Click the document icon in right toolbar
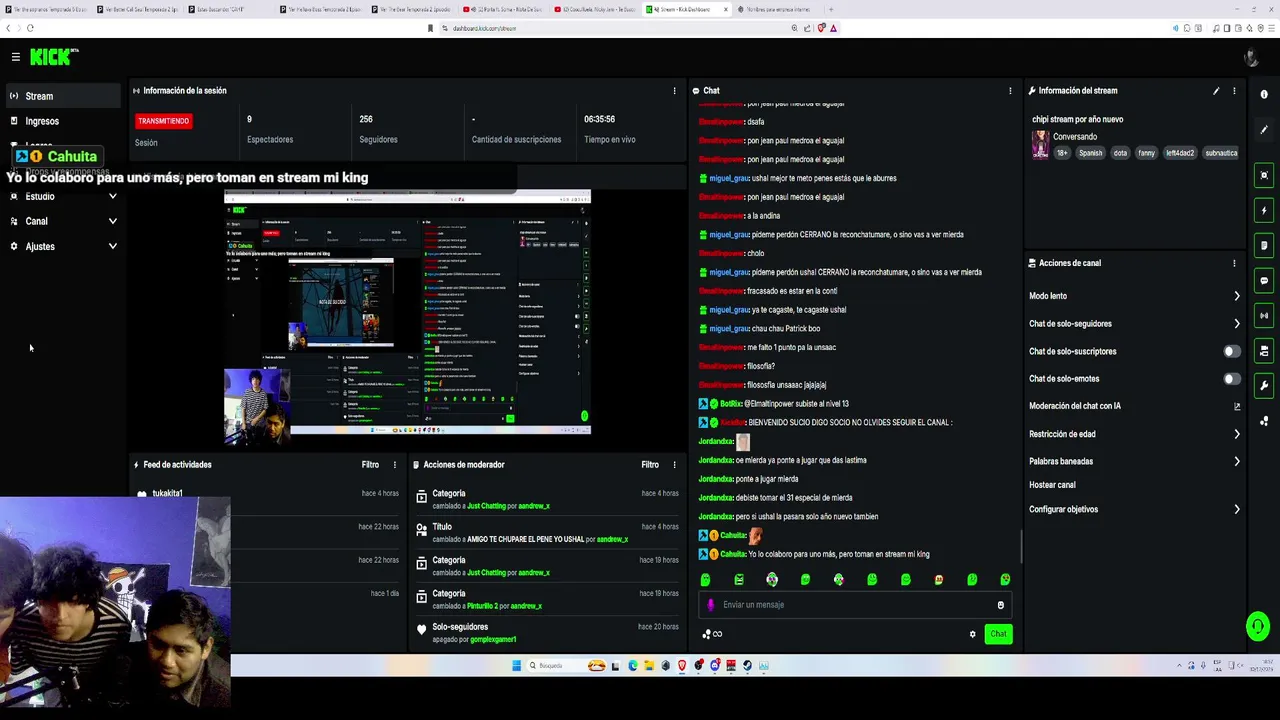This screenshot has width=1280, height=720. pyautogui.click(x=1264, y=246)
